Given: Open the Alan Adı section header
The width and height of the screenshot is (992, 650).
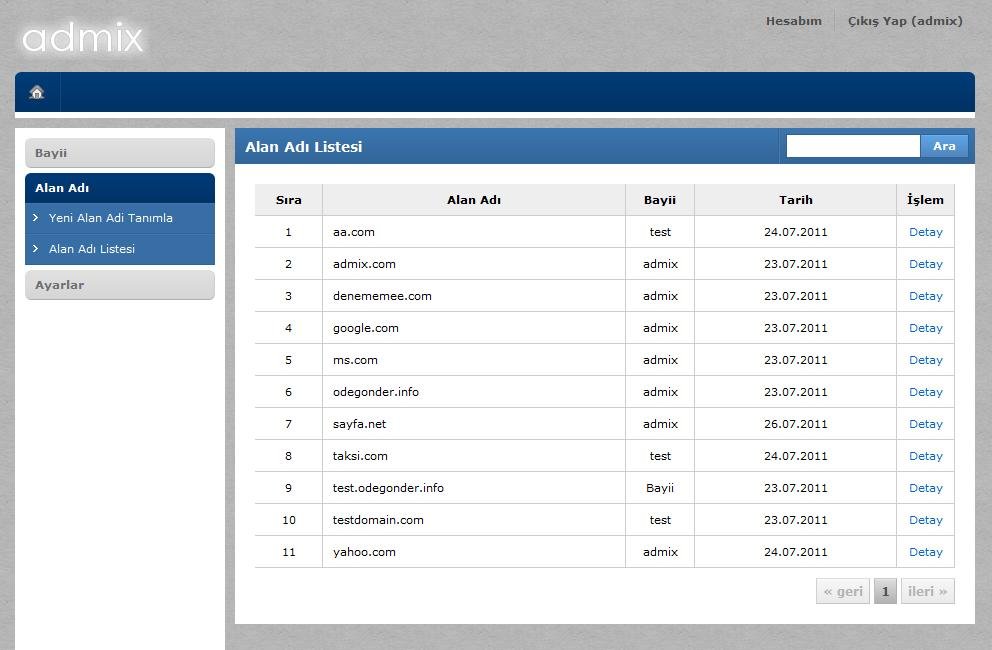Looking at the screenshot, I should click(x=62, y=187).
